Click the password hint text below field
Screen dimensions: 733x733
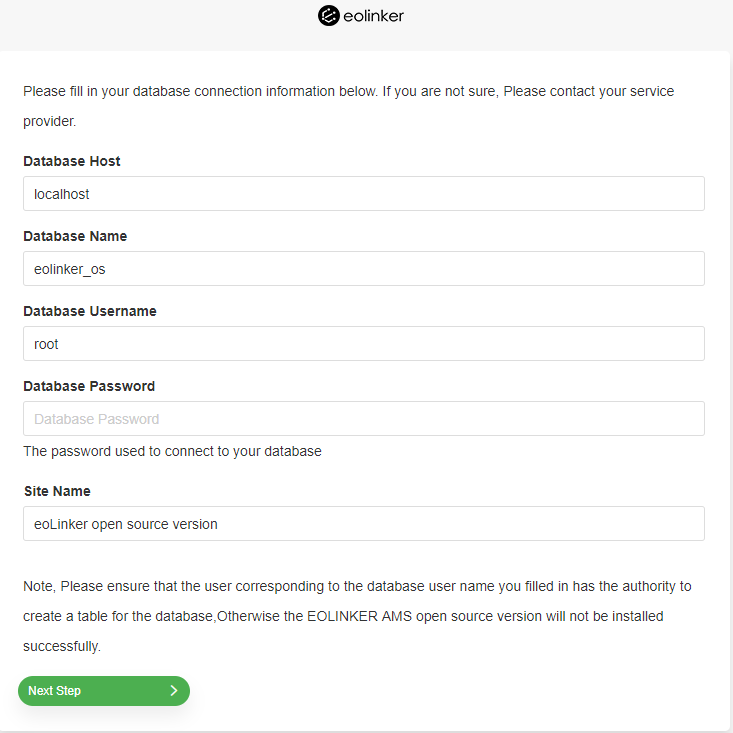tap(172, 451)
